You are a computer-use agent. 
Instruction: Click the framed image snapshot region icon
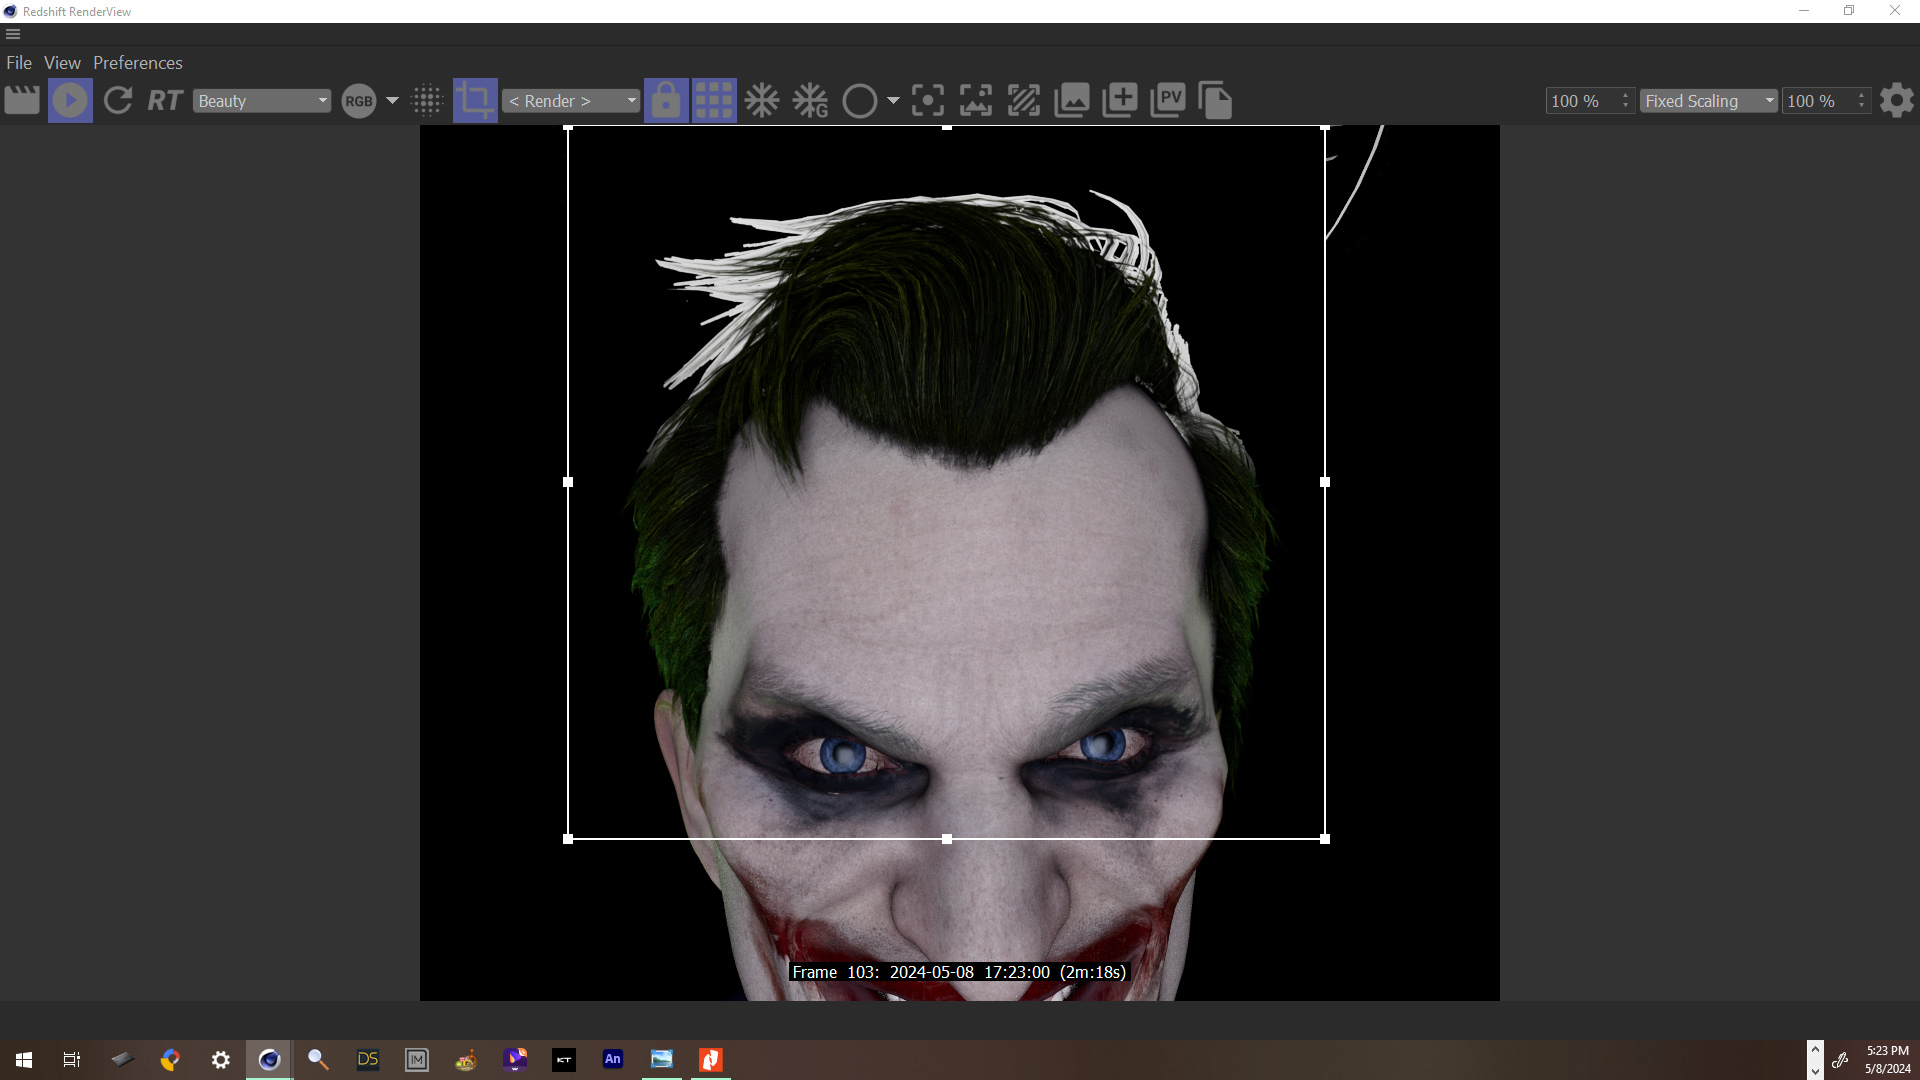(976, 101)
